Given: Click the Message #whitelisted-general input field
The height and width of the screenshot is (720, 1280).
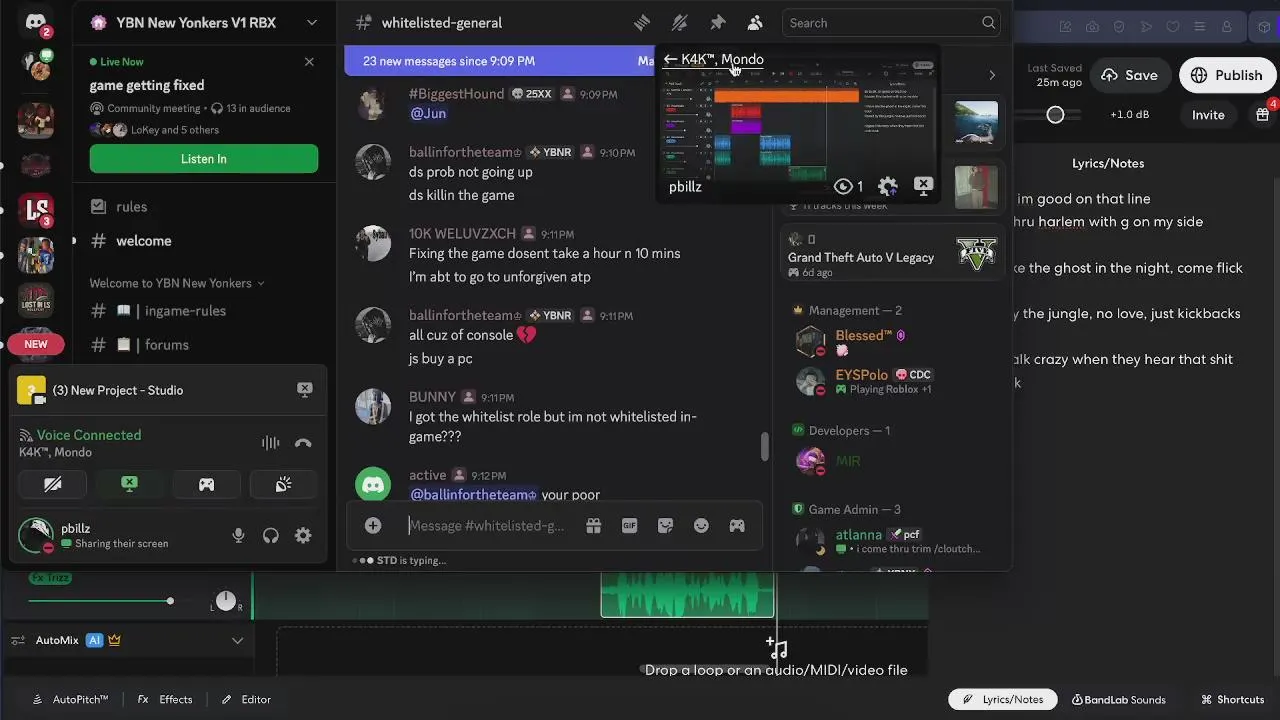Looking at the screenshot, I should [x=486, y=525].
